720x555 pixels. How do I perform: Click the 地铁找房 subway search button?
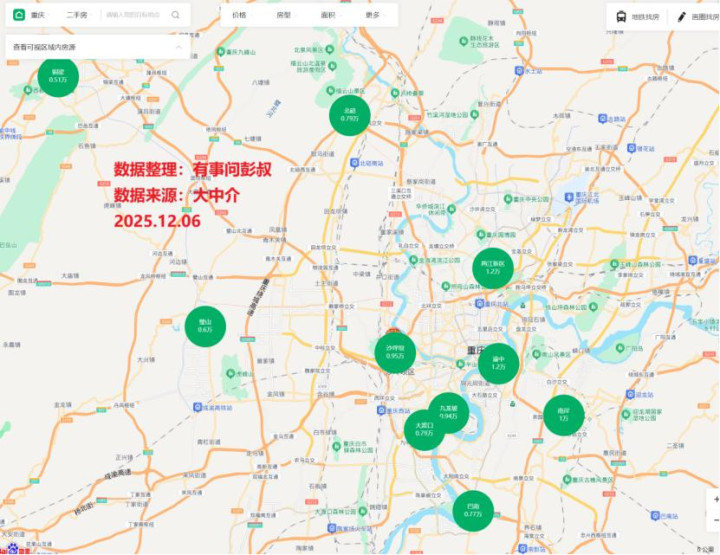(638, 17)
